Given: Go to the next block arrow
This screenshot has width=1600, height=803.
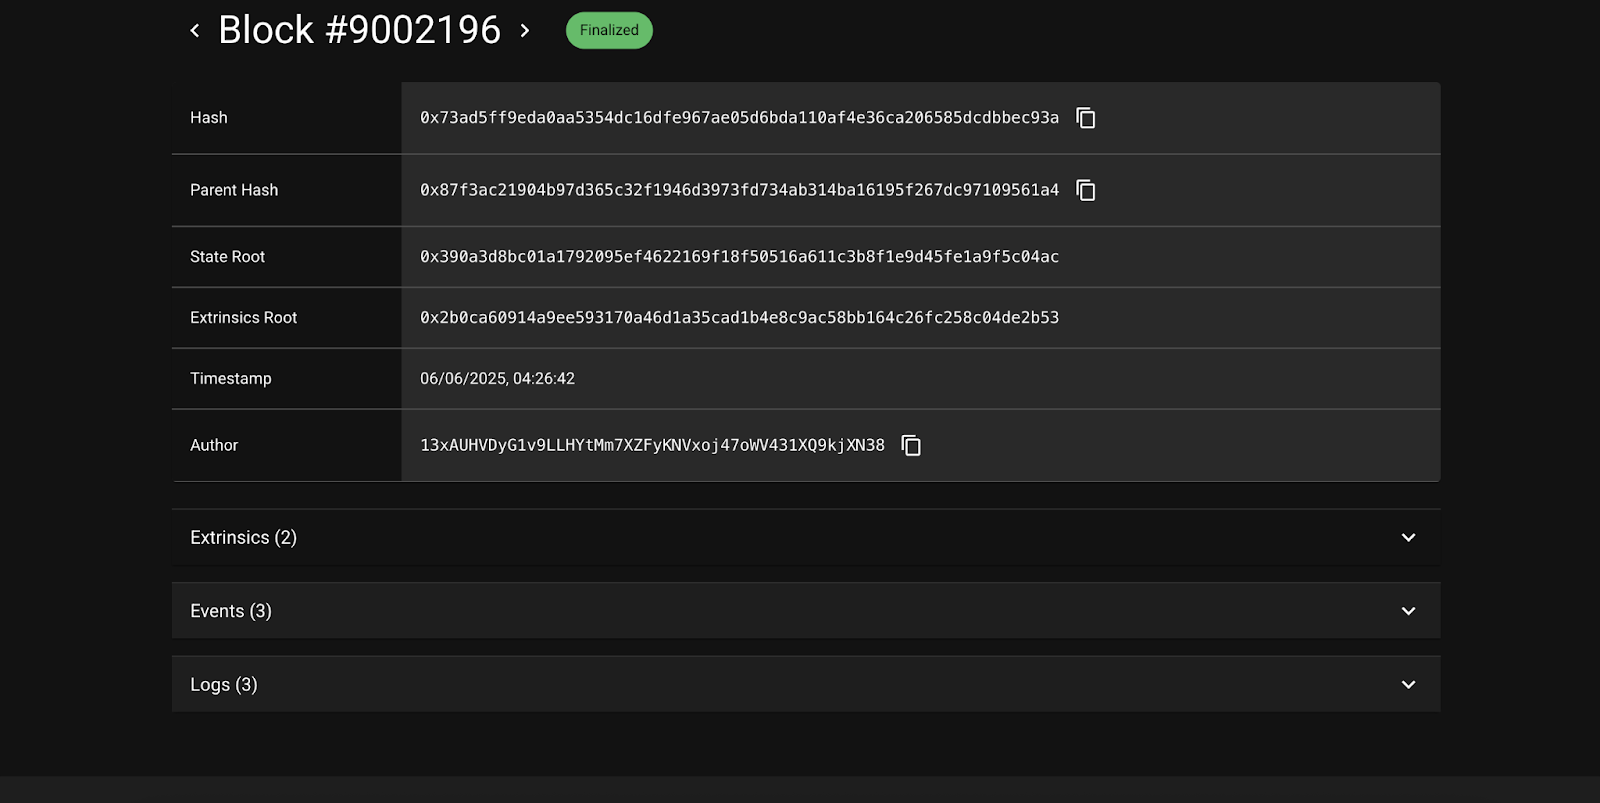Looking at the screenshot, I should click(x=525, y=31).
